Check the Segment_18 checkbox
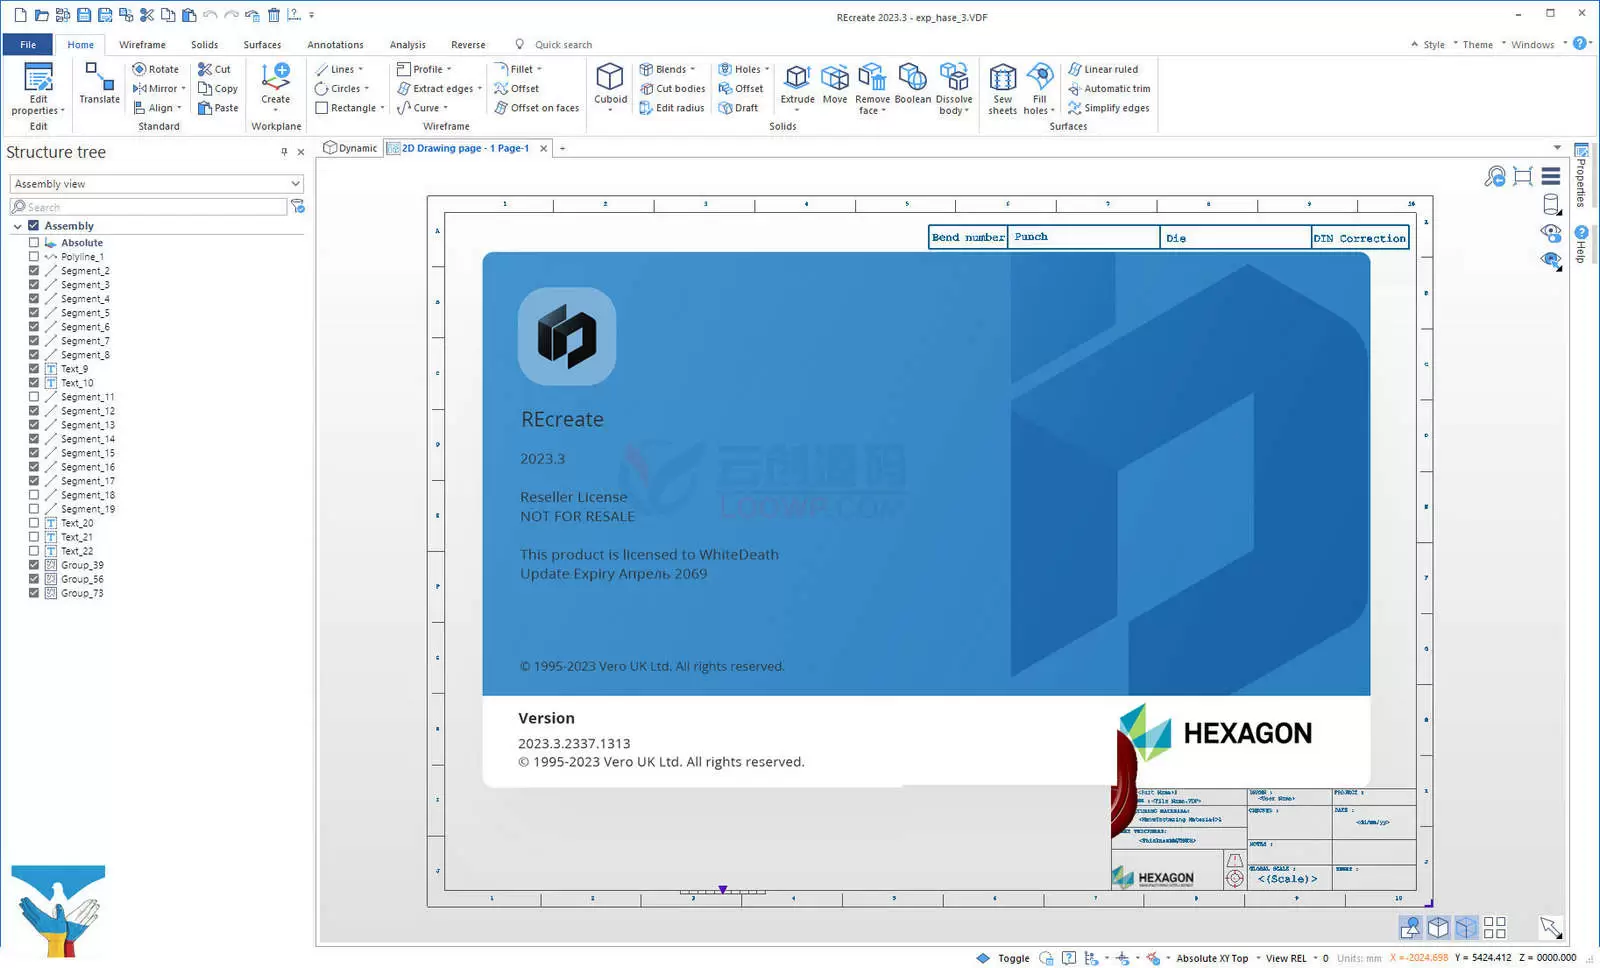This screenshot has height=968, width=1600. [34, 495]
